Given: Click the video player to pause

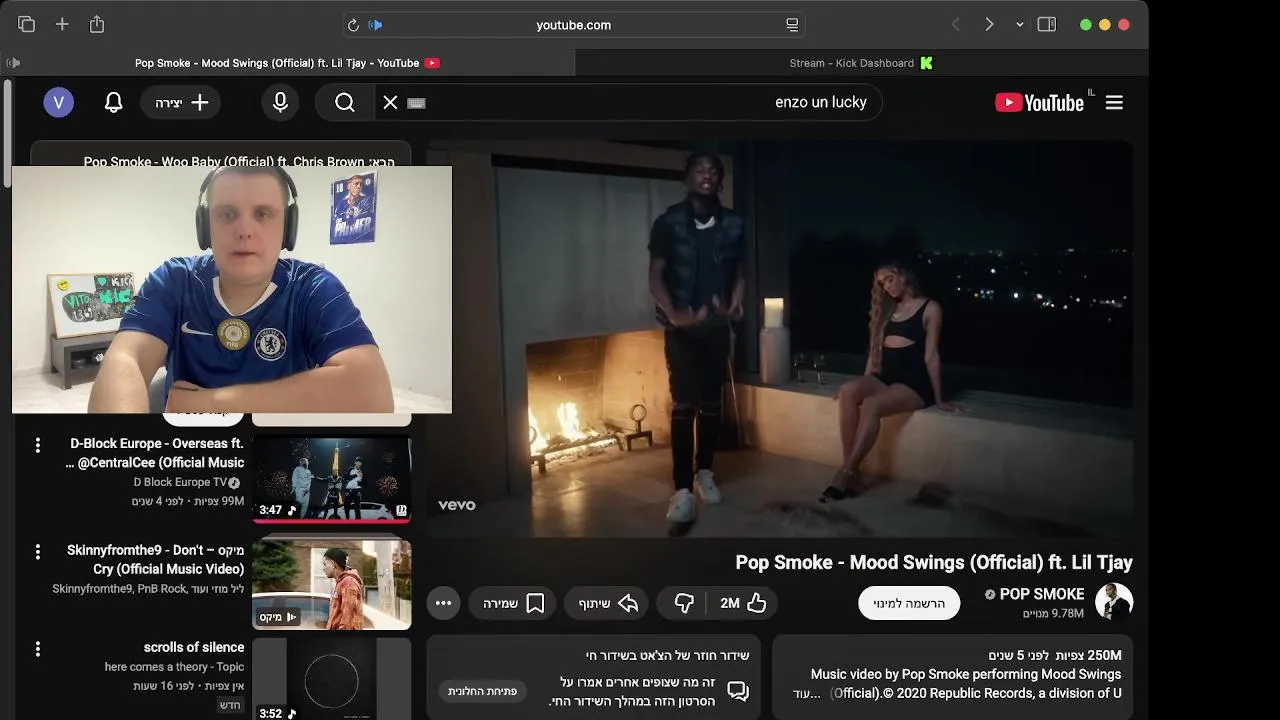Looking at the screenshot, I should coord(780,339).
